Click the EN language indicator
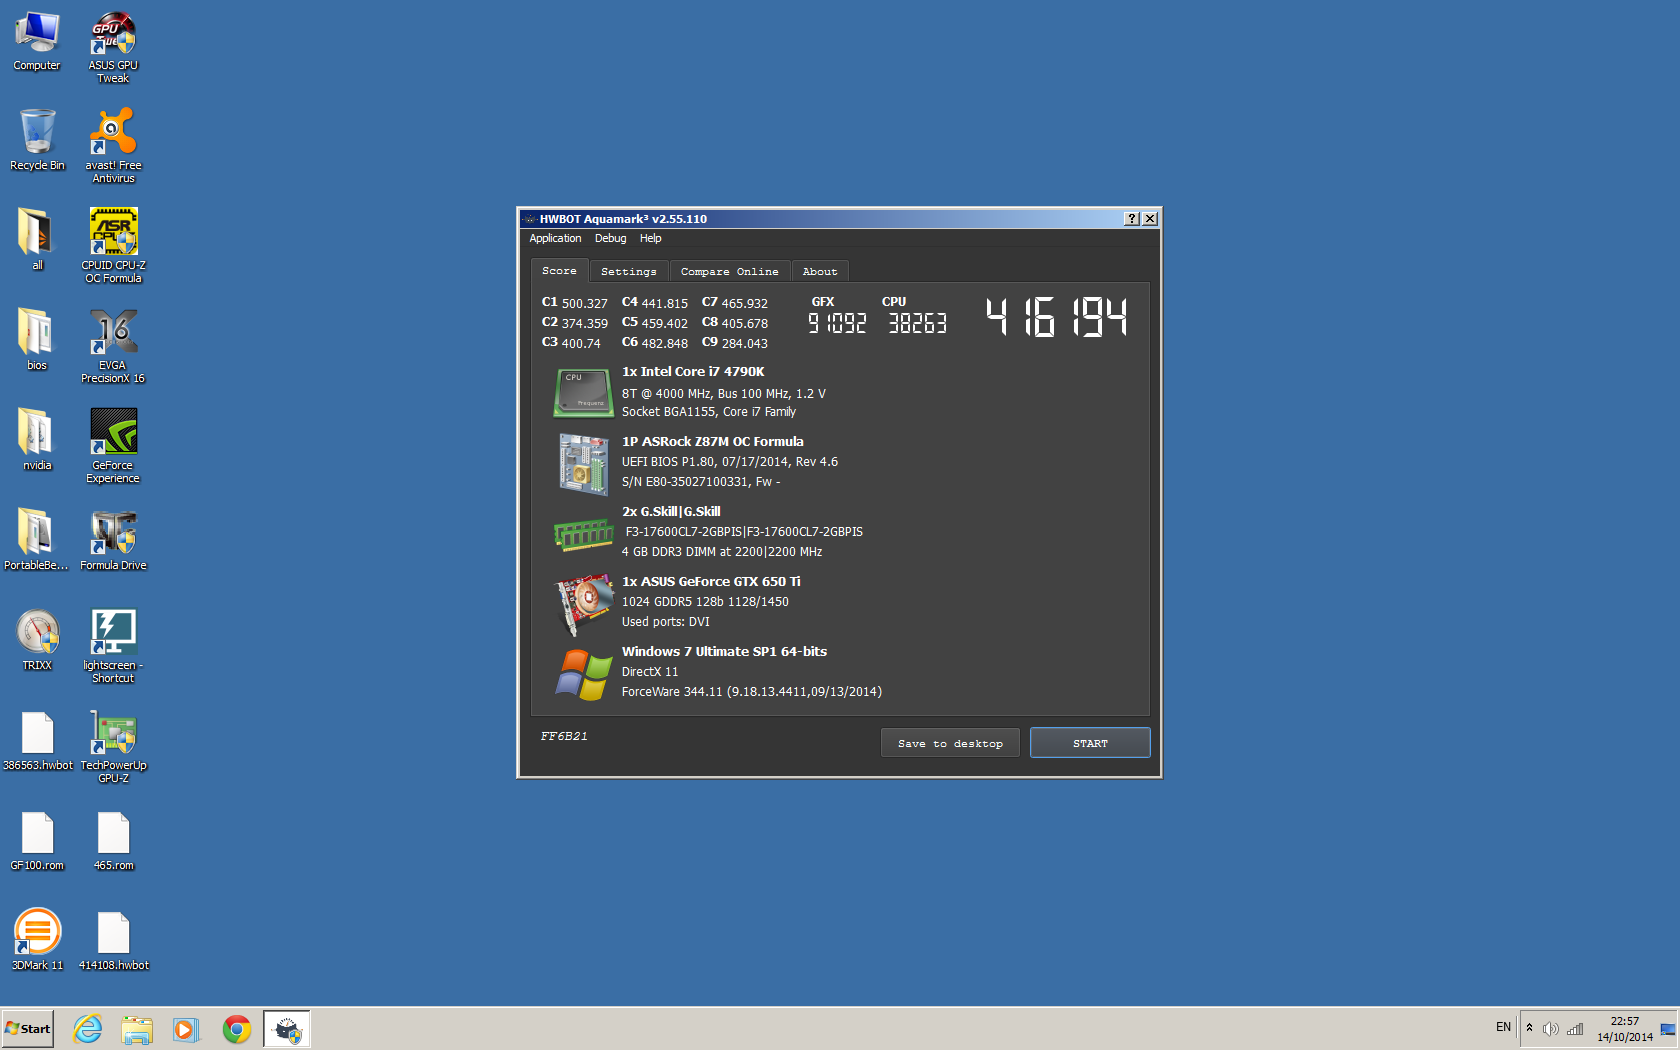Image resolution: width=1680 pixels, height=1050 pixels. click(1503, 1028)
